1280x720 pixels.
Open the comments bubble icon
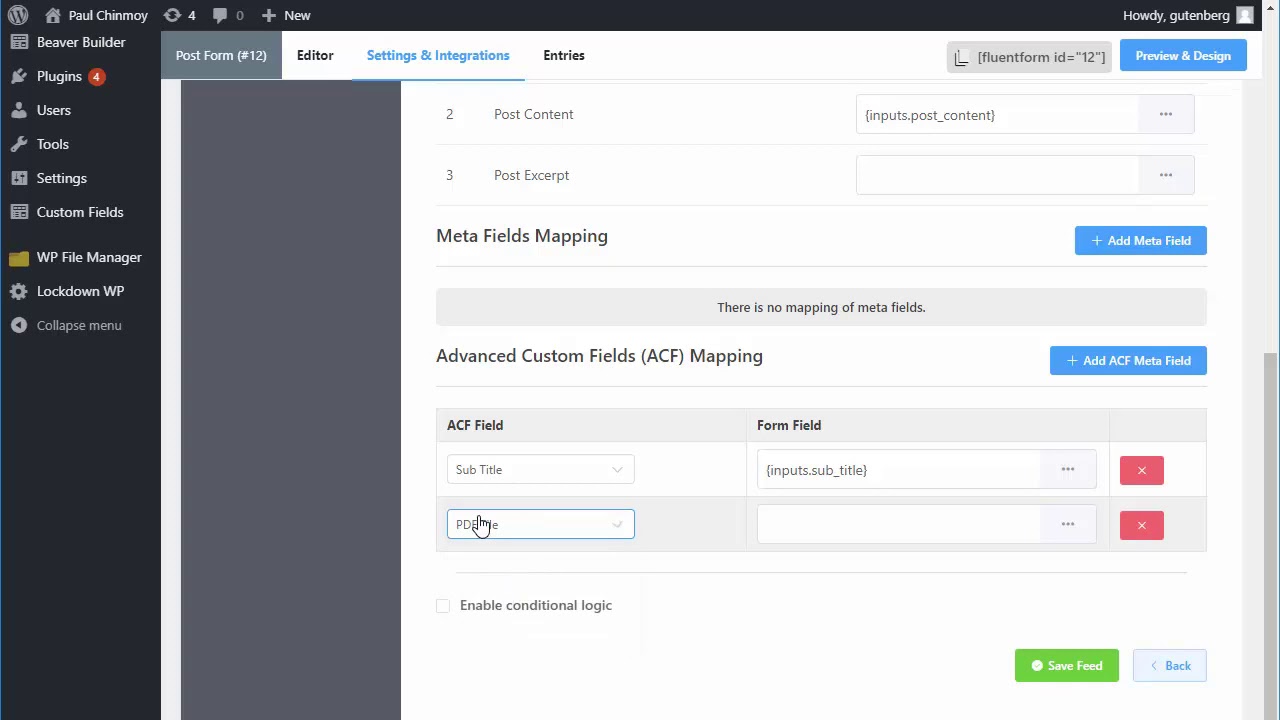[220, 15]
